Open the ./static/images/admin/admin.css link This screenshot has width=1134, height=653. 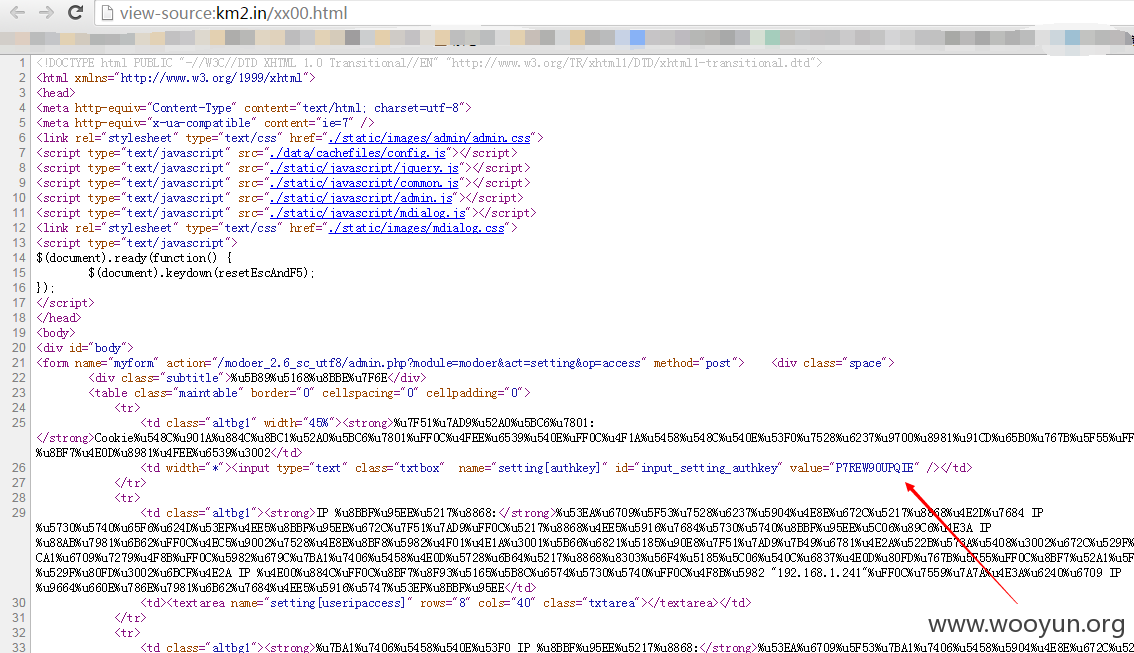[432, 138]
